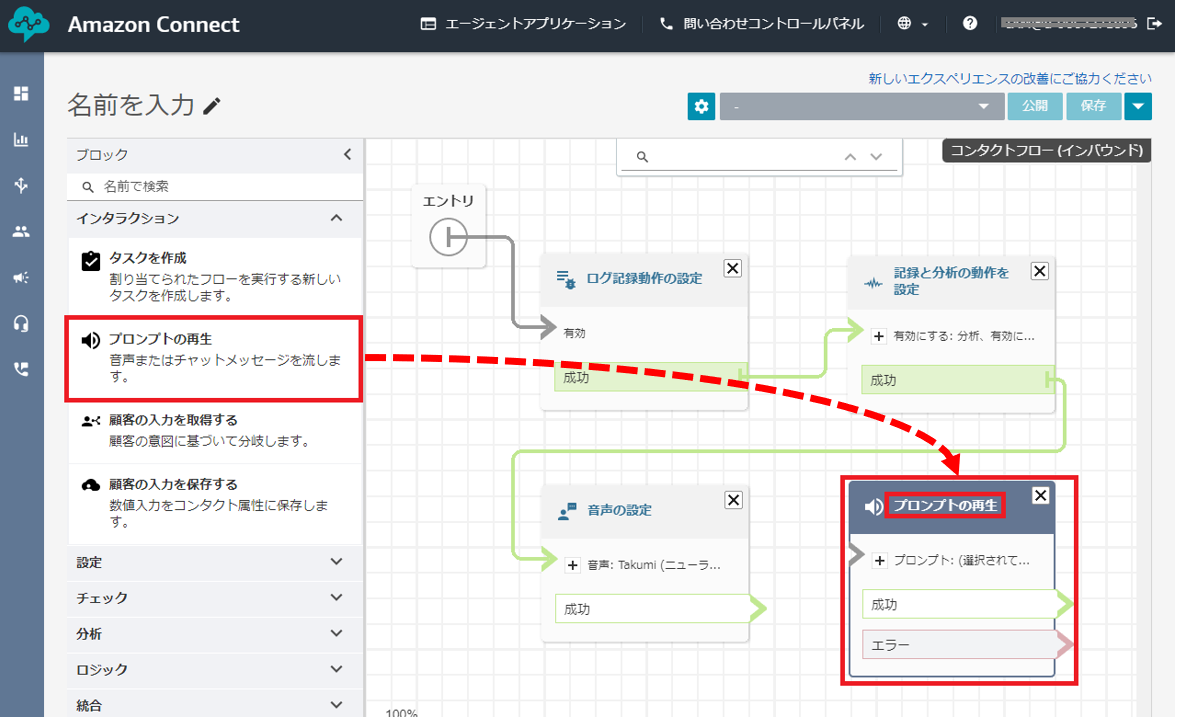The height and width of the screenshot is (717, 1177).
Task: Click the 成功 output of 音声の設定
Action: (x=653, y=609)
